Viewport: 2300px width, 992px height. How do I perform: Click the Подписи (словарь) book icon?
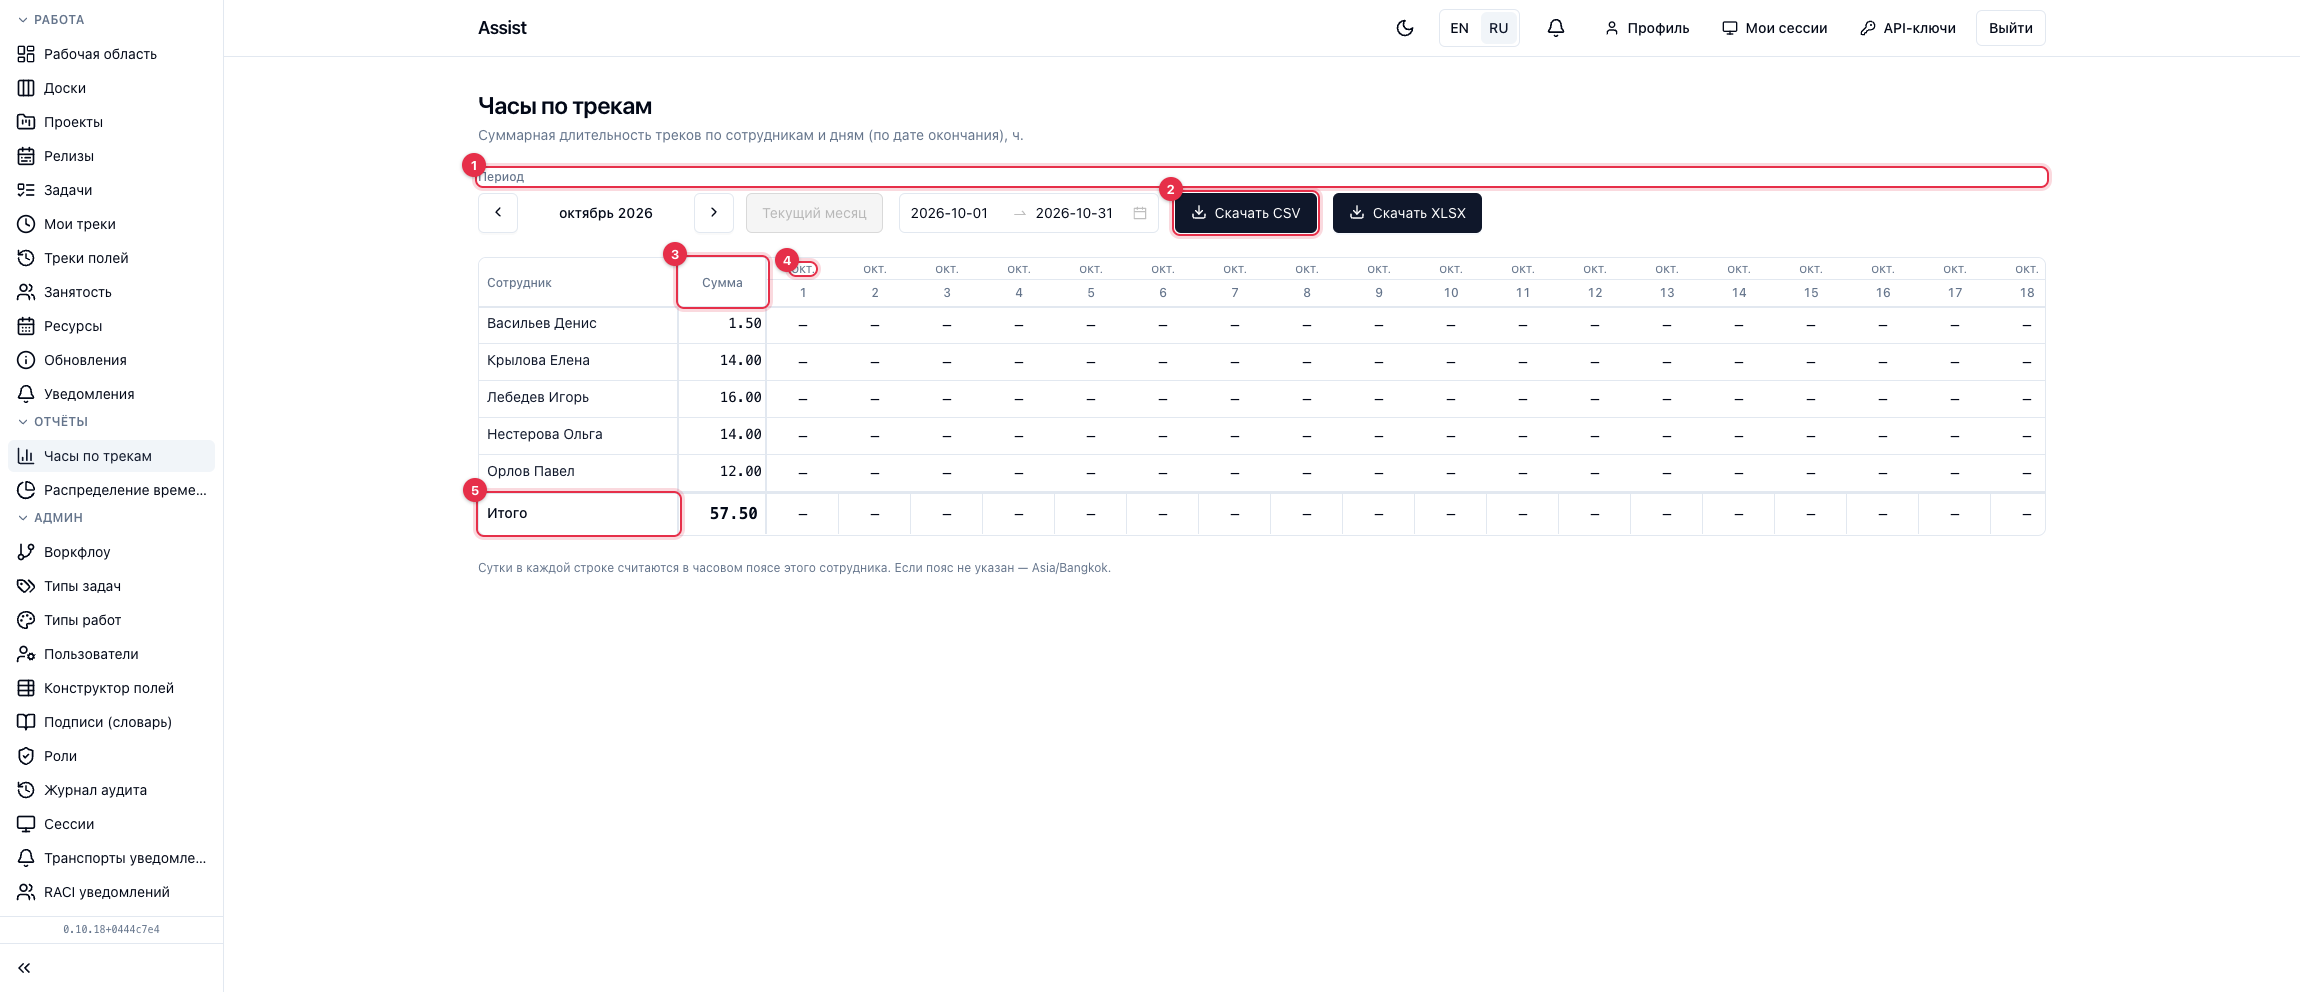pyautogui.click(x=26, y=722)
